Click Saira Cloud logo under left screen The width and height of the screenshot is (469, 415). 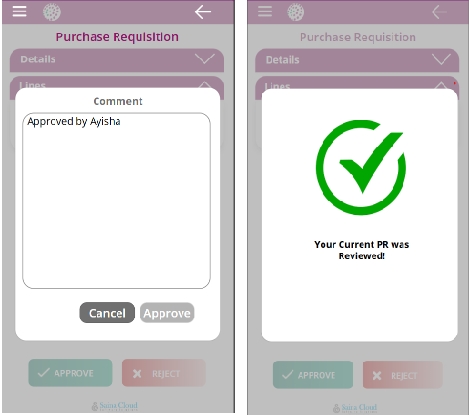coord(115,406)
